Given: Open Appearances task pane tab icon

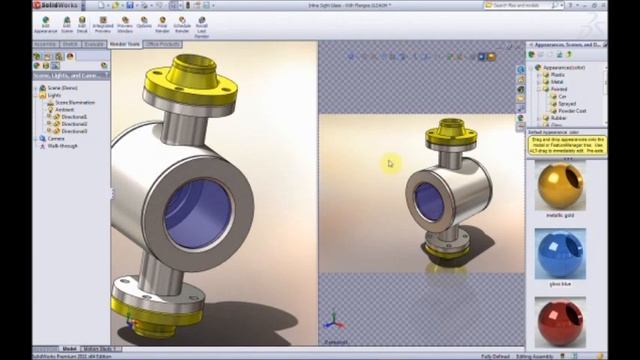Looking at the screenshot, I should pyautogui.click(x=520, y=118).
